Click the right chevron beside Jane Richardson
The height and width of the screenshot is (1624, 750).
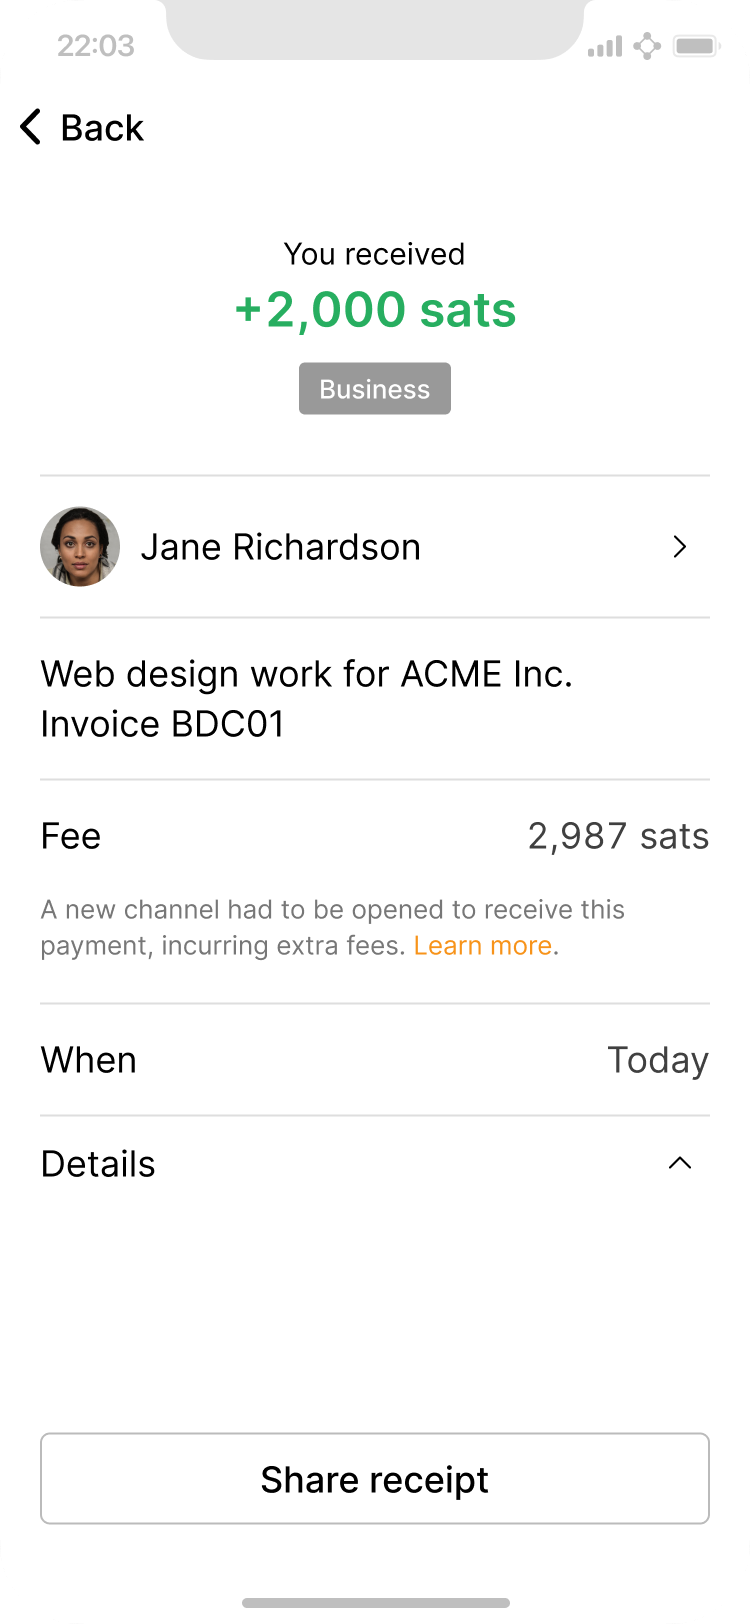680,547
